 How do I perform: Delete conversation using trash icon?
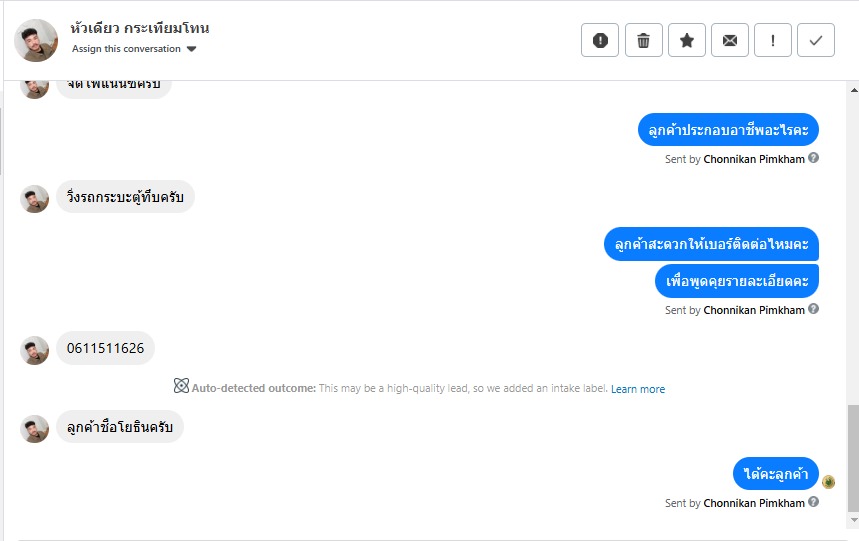(643, 40)
